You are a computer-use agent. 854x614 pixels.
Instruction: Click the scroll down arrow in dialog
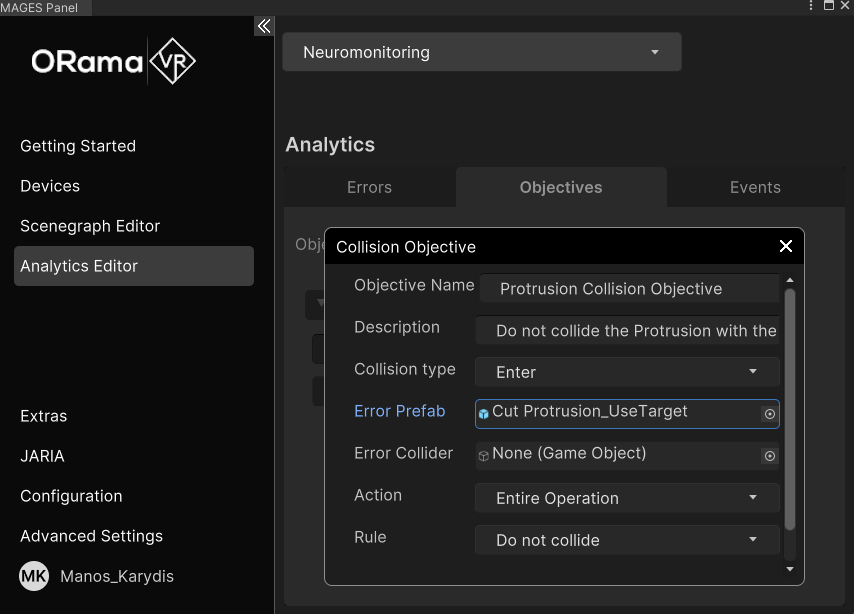coord(789,569)
